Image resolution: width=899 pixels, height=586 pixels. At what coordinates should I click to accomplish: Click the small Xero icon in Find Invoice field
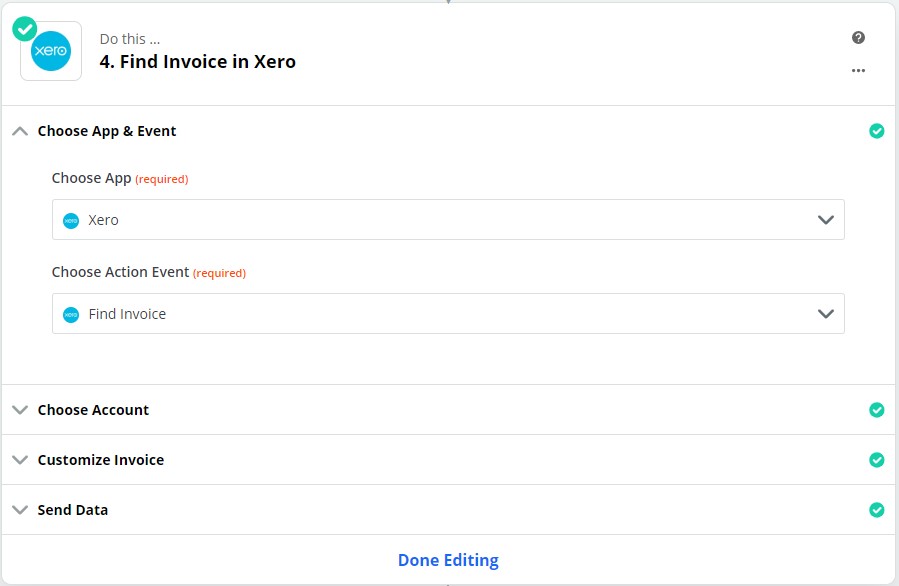pos(71,315)
